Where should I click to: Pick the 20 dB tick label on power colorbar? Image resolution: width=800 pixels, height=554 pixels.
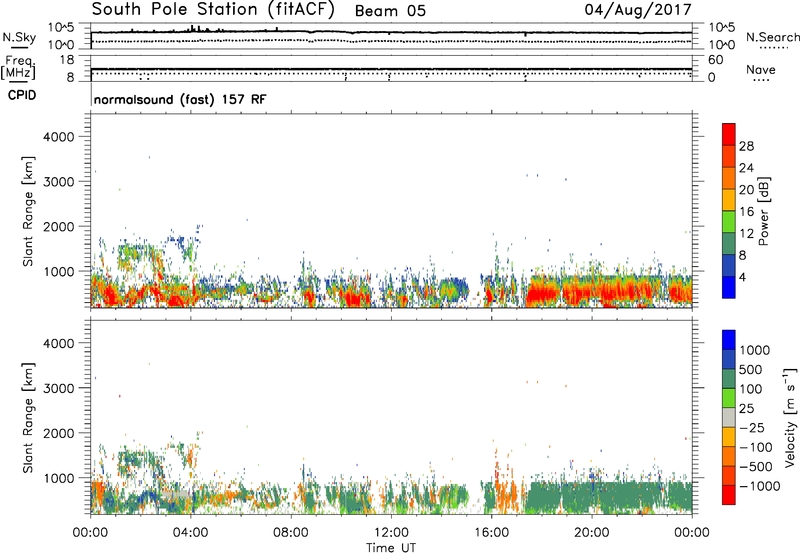(746, 190)
